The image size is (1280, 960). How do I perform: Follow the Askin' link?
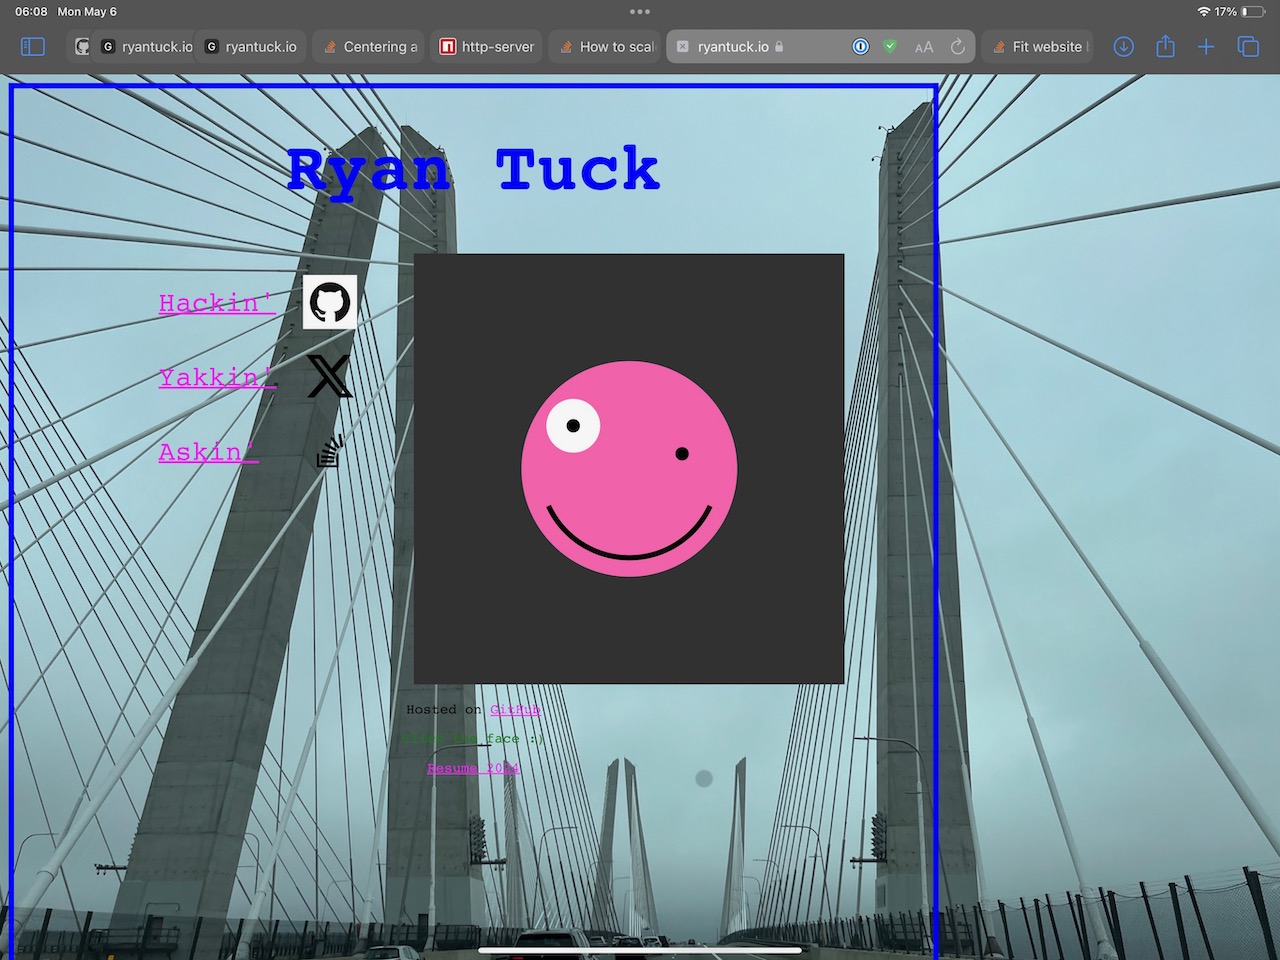point(208,452)
